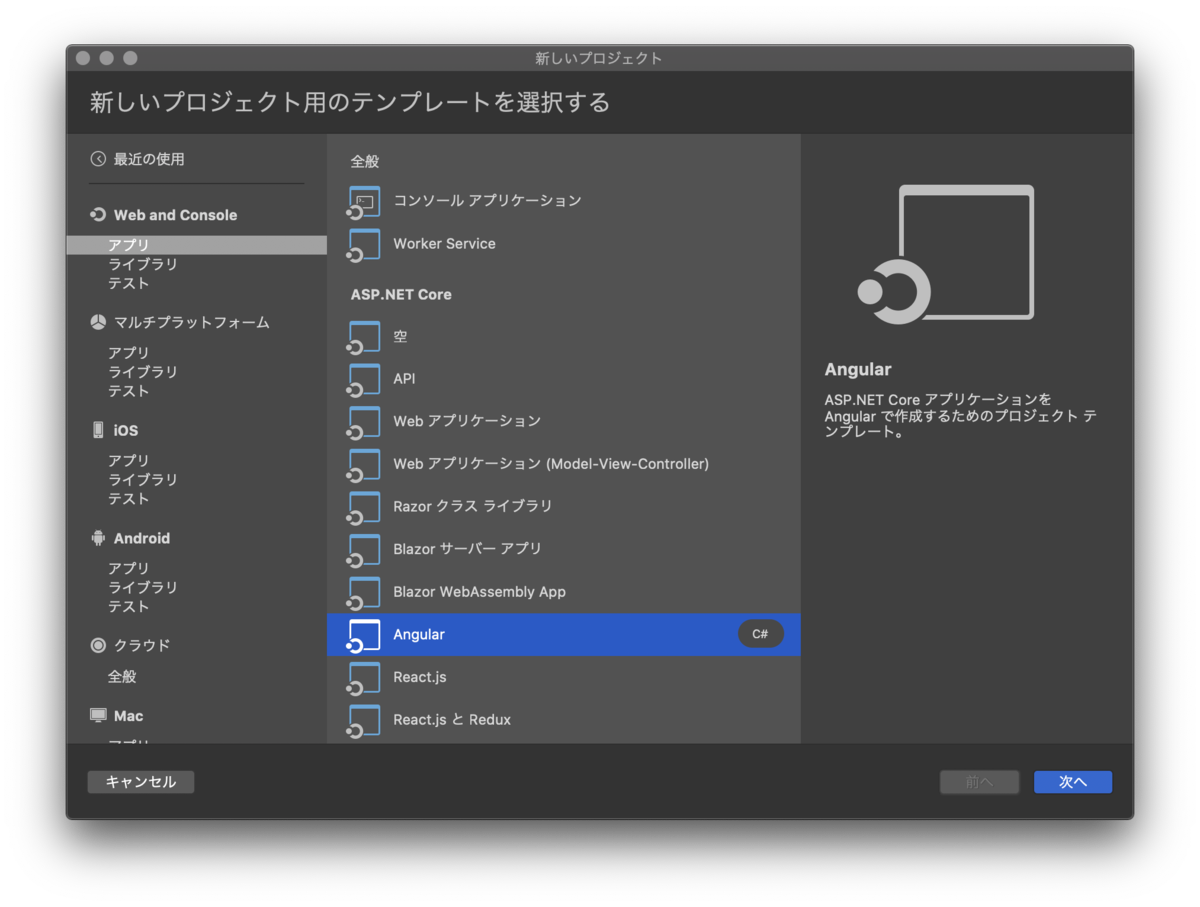Click the React.js template icon
The width and height of the screenshot is (1200, 907).
pos(364,678)
